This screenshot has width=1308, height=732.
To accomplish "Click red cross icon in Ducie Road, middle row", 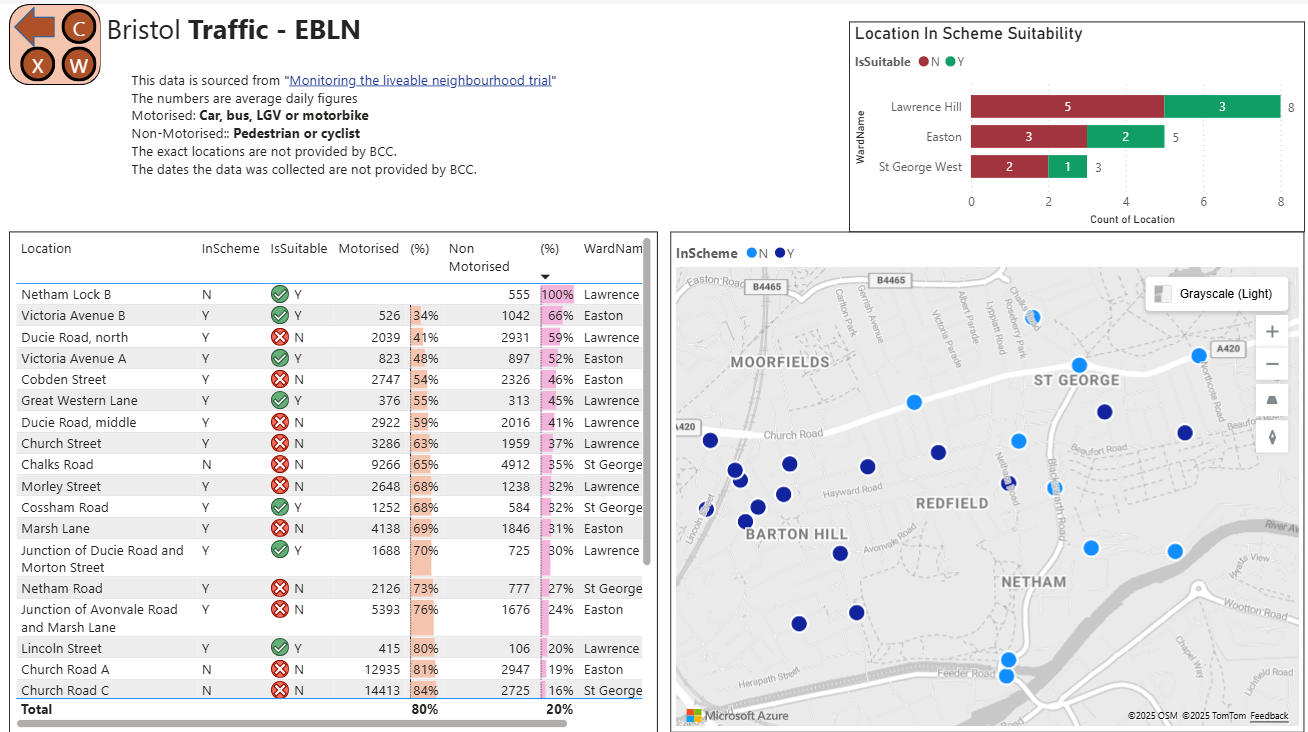I will pyautogui.click(x=279, y=422).
